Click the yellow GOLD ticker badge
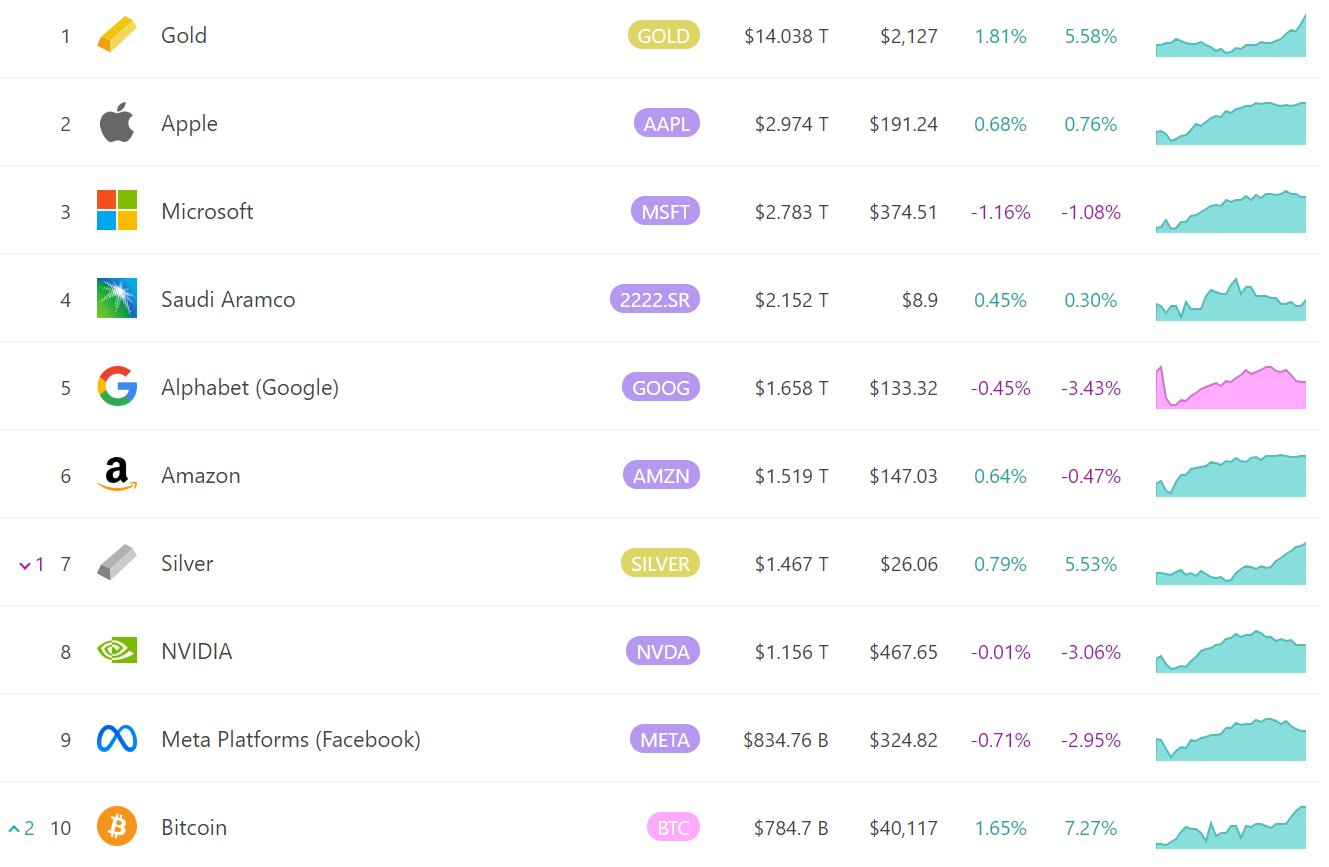 [663, 36]
